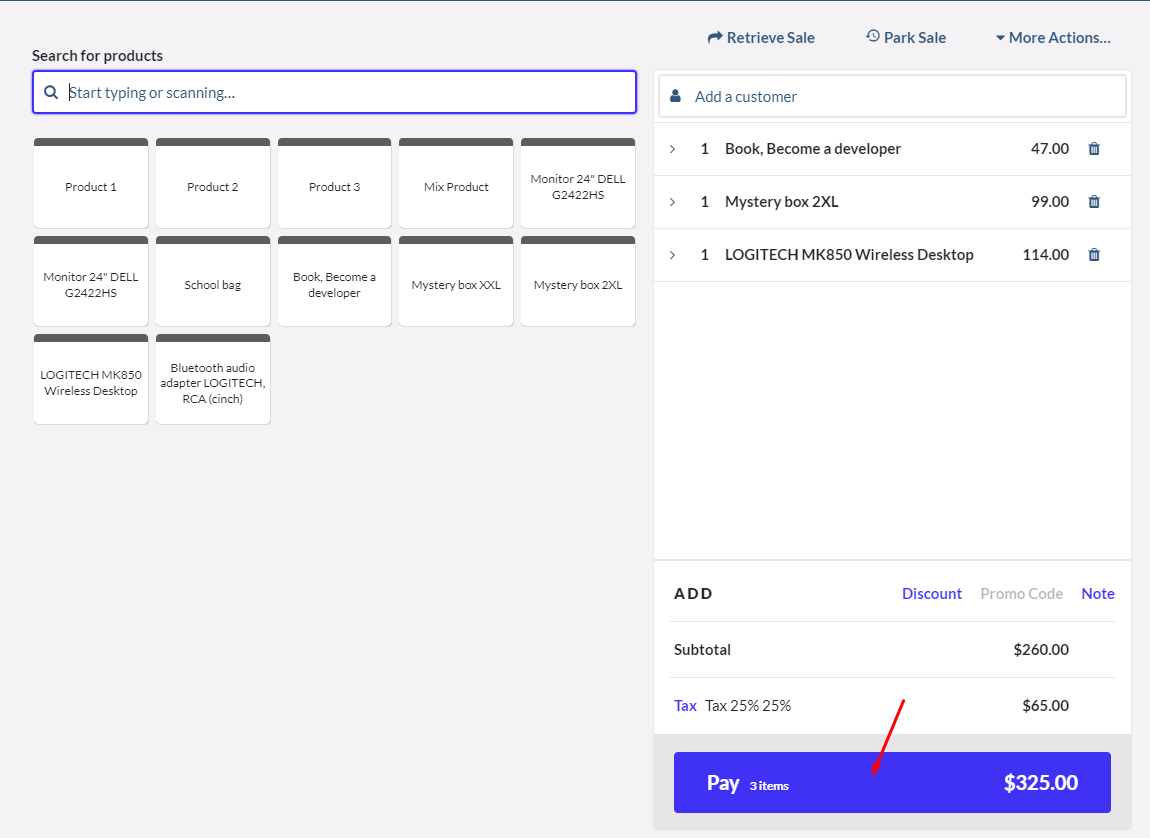The height and width of the screenshot is (838, 1150).
Task: Open the More Actions dropdown
Action: pyautogui.click(x=1053, y=38)
